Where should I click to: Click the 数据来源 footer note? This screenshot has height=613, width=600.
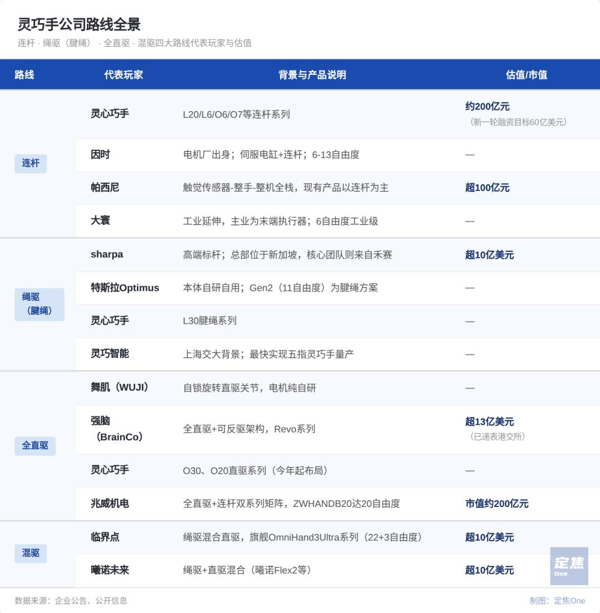coord(71,600)
